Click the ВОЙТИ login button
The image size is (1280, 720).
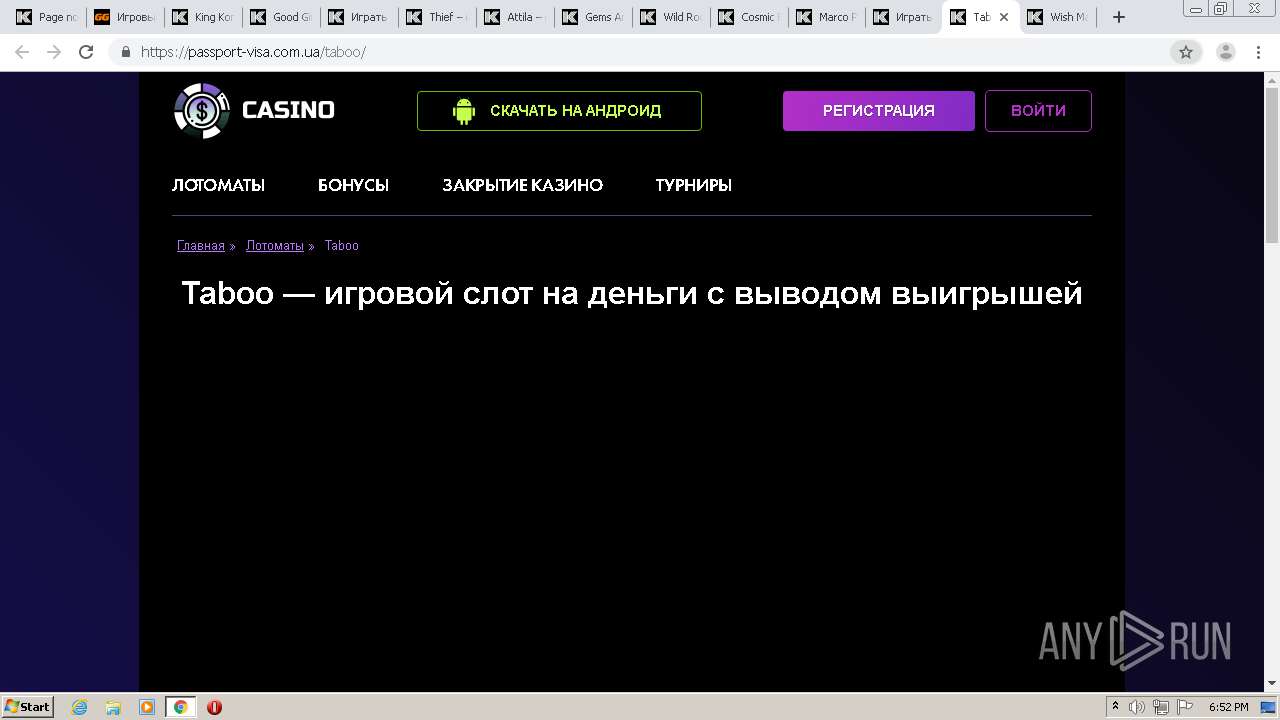1038,111
